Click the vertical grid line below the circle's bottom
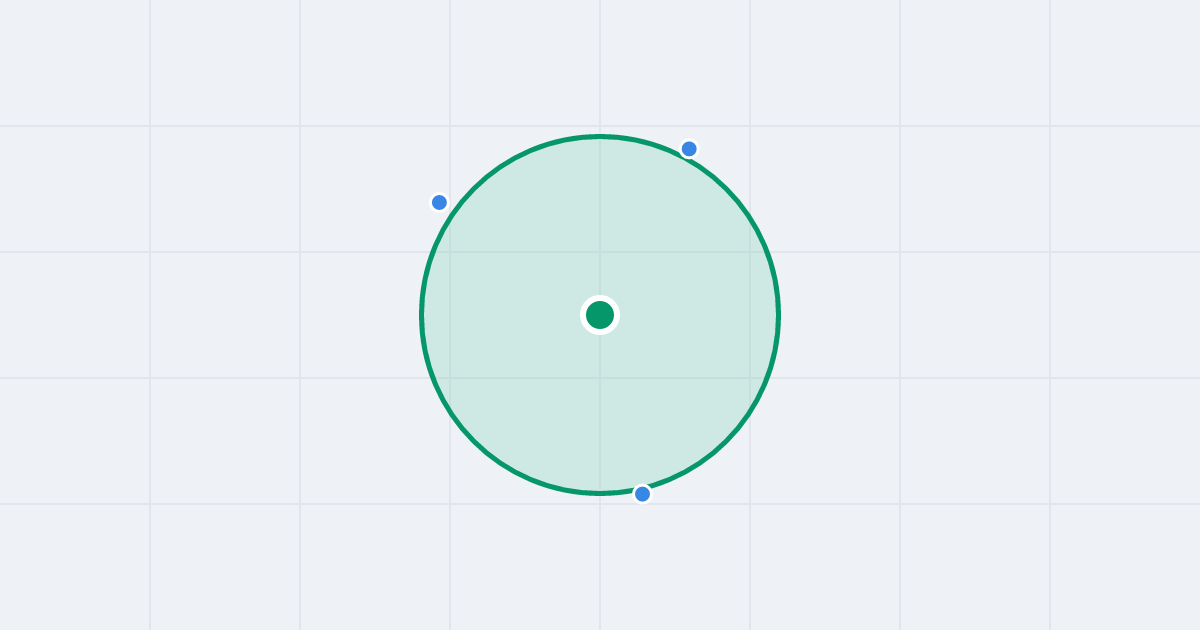Screen dimensions: 1200x630 tap(600, 560)
